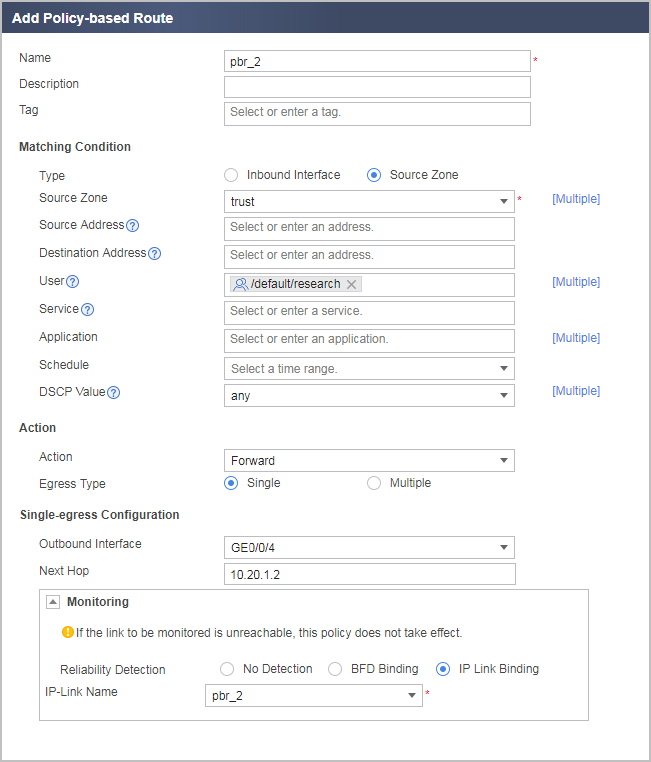Open the Destination Address help icon

click(x=154, y=254)
